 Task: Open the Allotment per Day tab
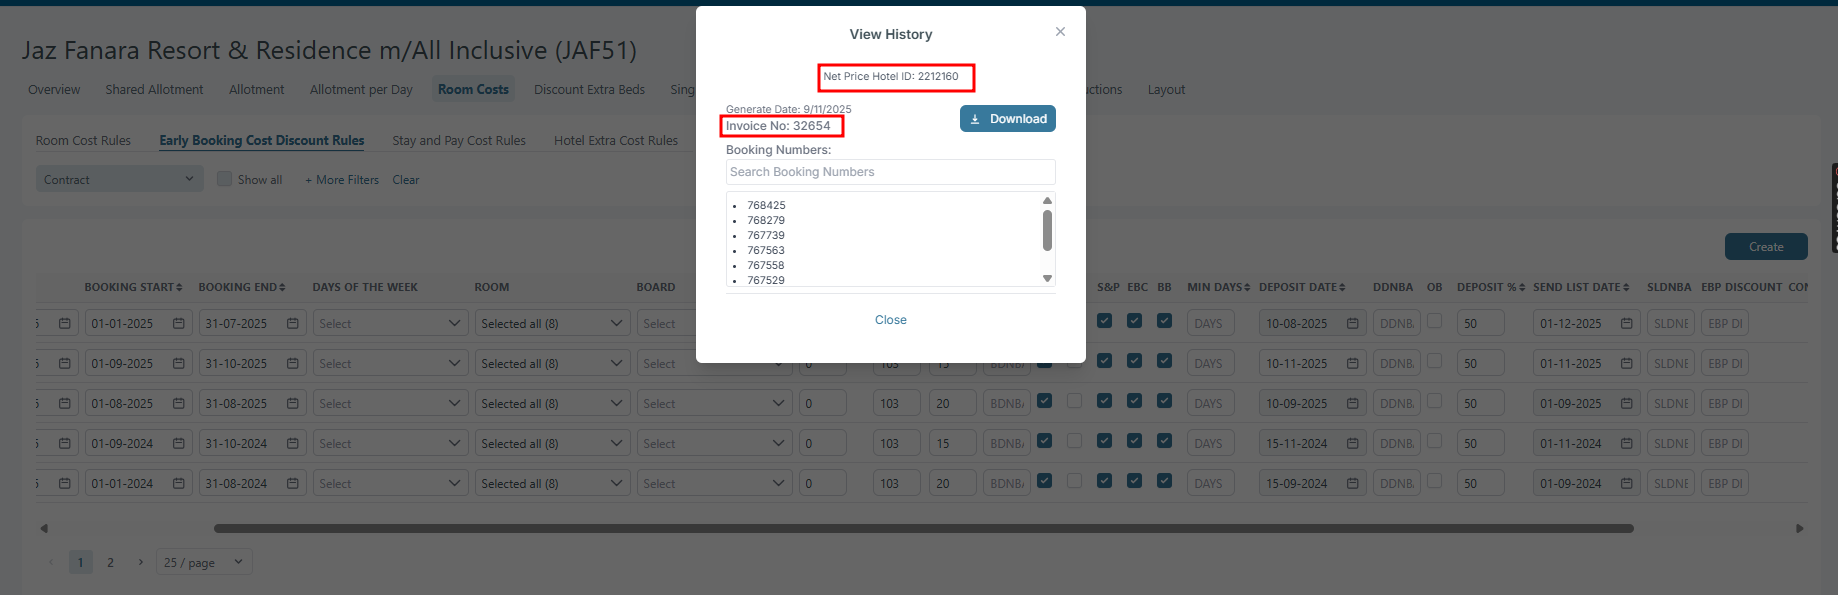coord(361,90)
